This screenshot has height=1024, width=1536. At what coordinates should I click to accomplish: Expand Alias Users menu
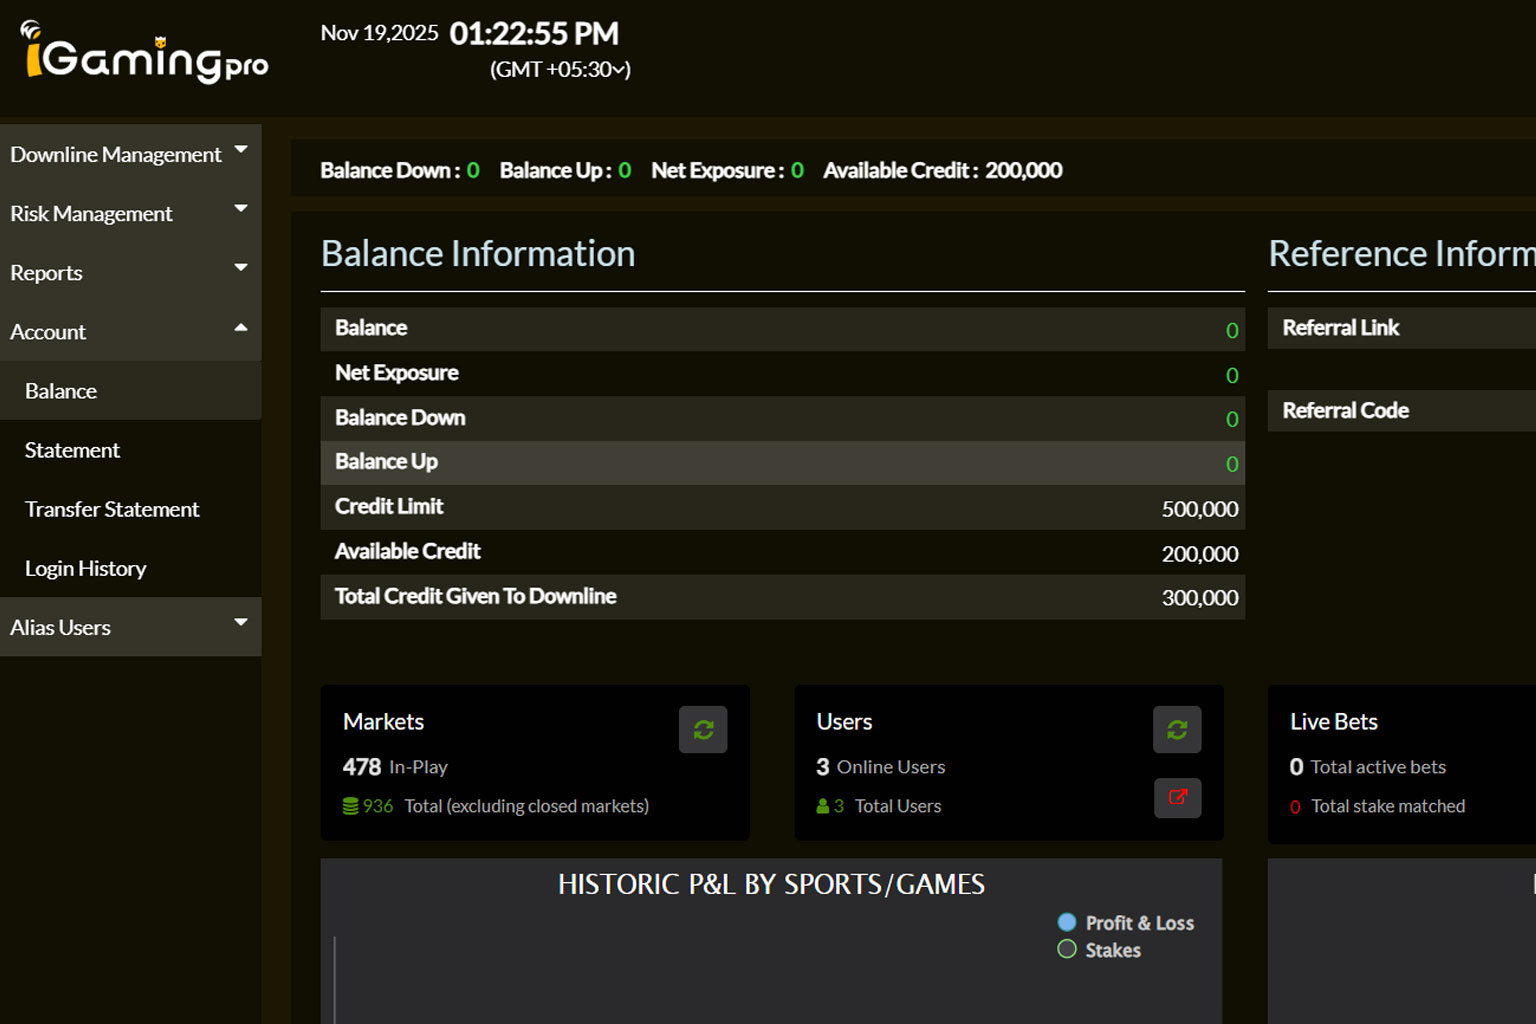click(130, 627)
